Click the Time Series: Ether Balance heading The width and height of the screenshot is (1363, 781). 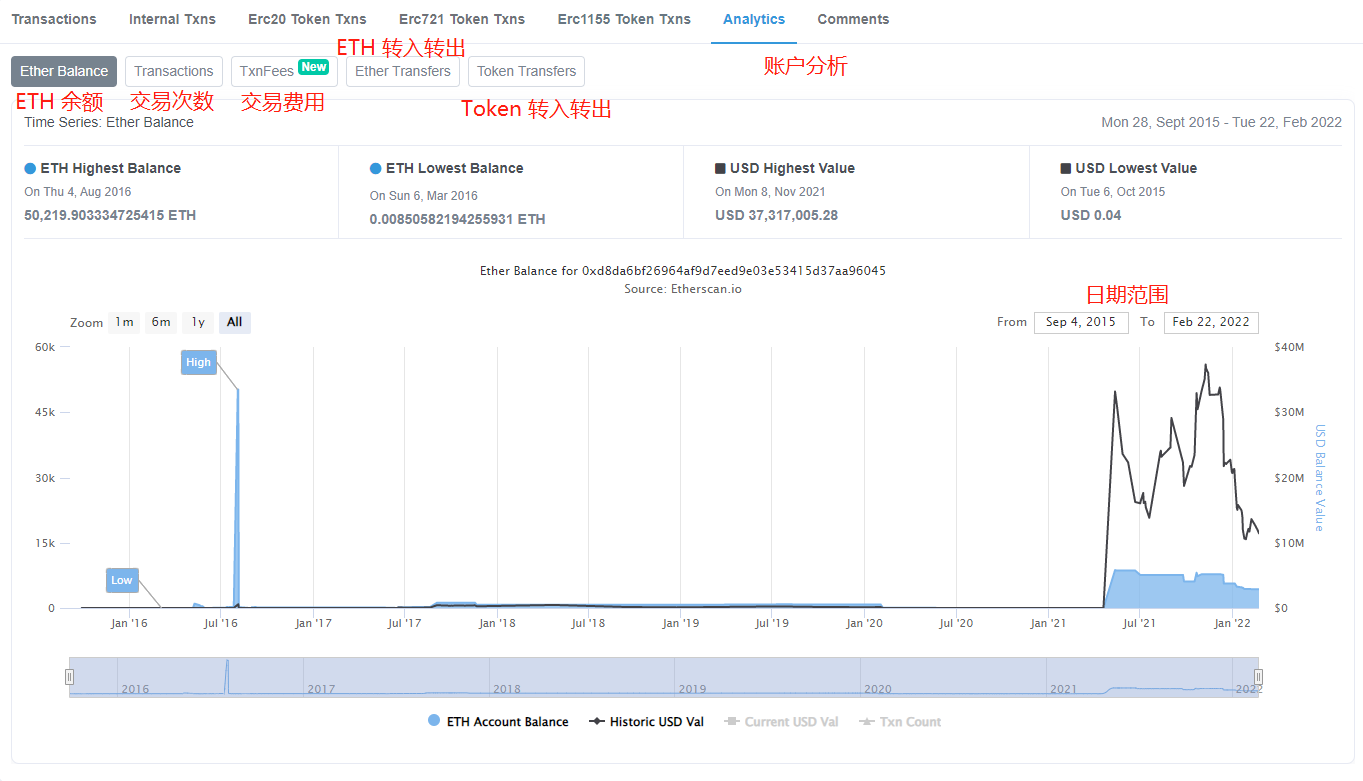[x=109, y=122]
